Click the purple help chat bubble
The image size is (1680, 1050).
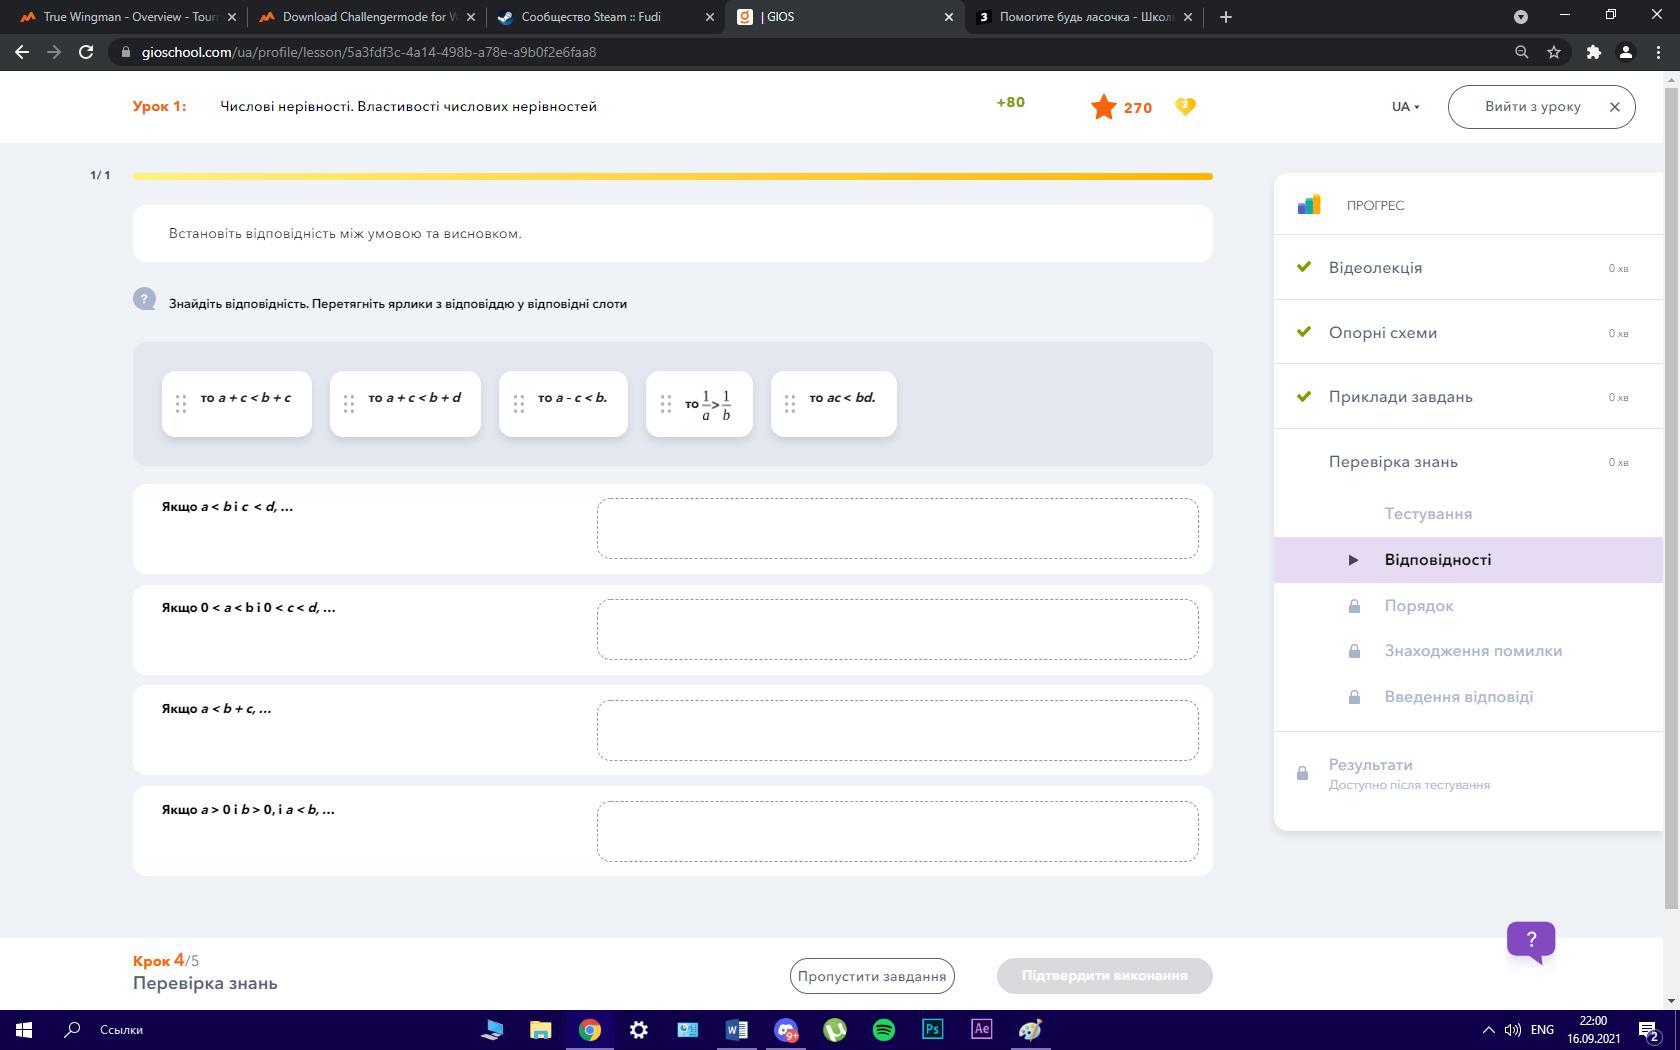[x=1531, y=941]
